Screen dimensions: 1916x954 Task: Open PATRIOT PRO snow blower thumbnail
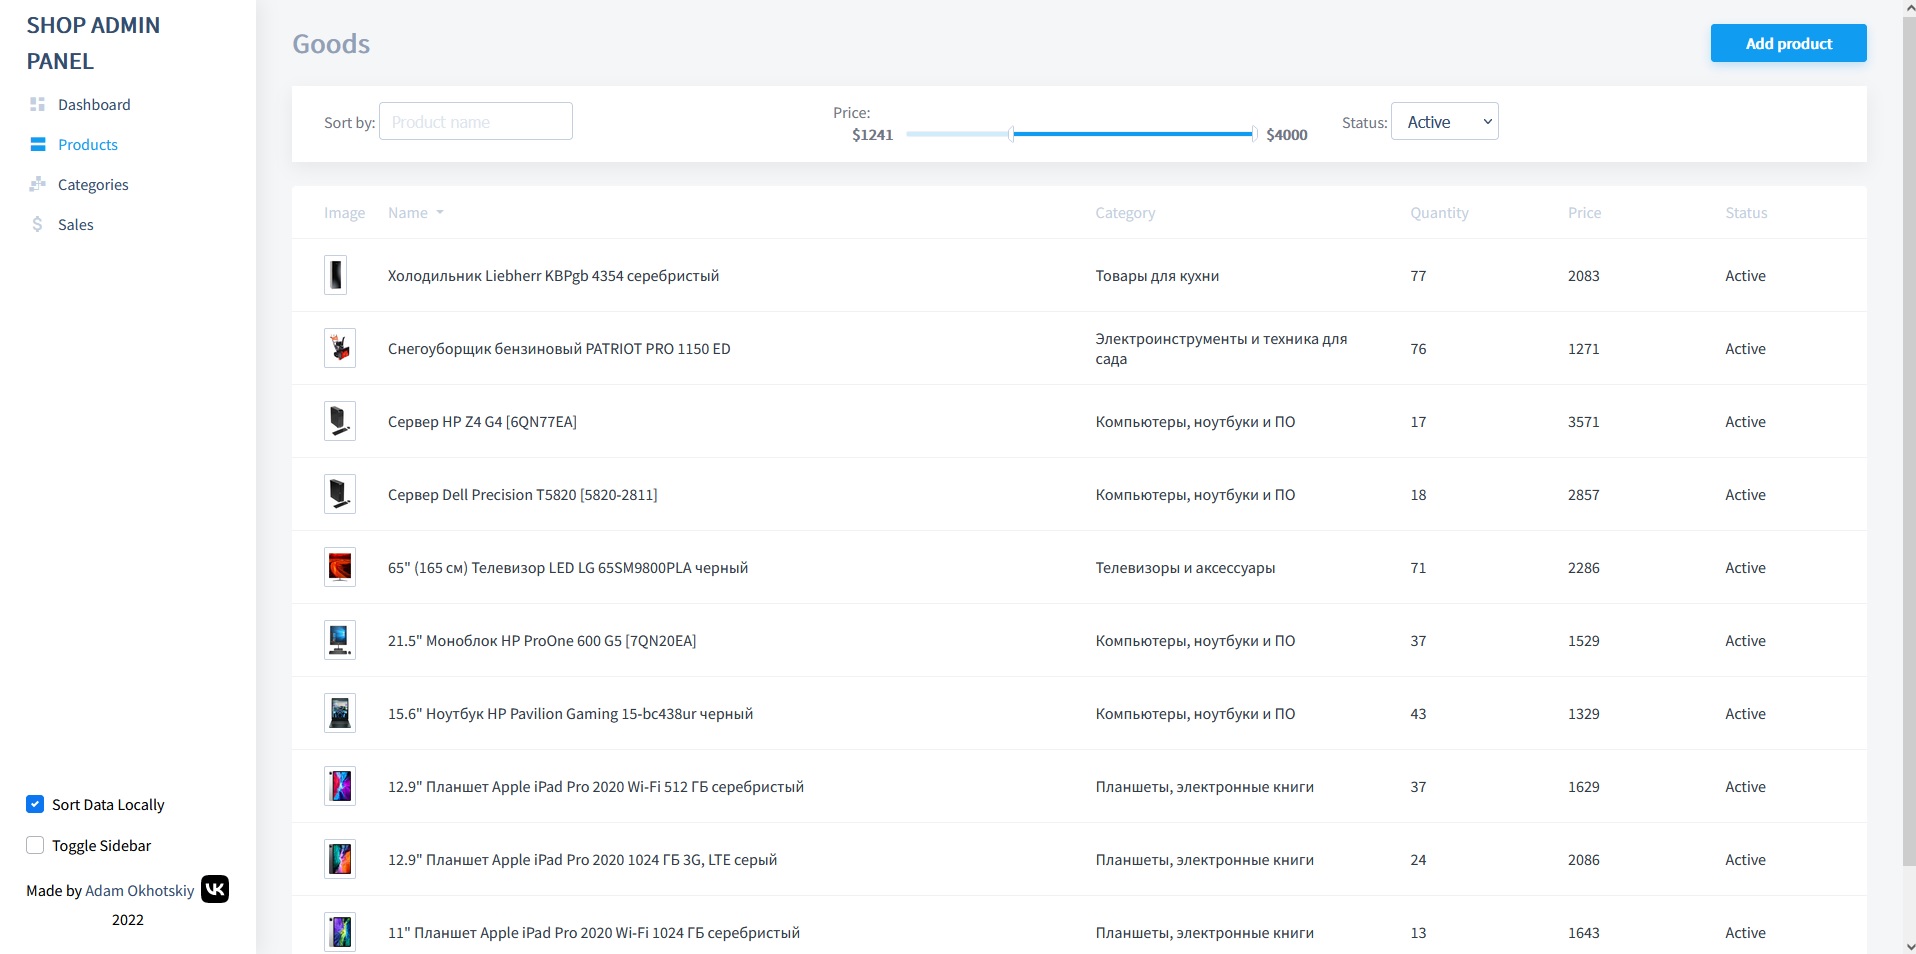[x=340, y=348]
